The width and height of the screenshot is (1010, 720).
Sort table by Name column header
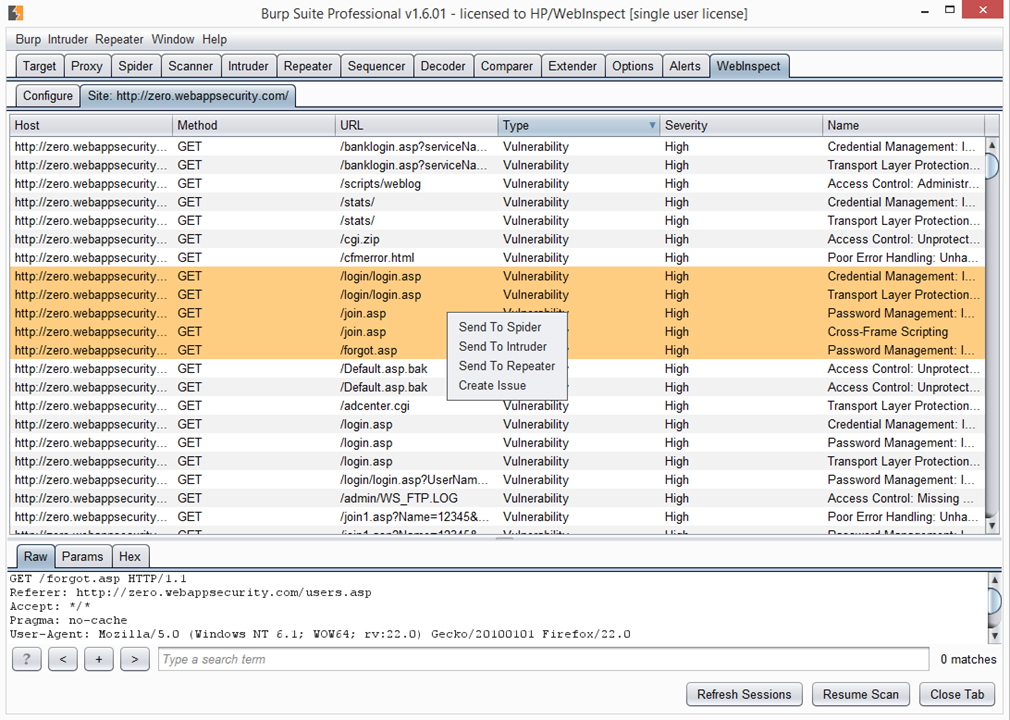coord(903,126)
